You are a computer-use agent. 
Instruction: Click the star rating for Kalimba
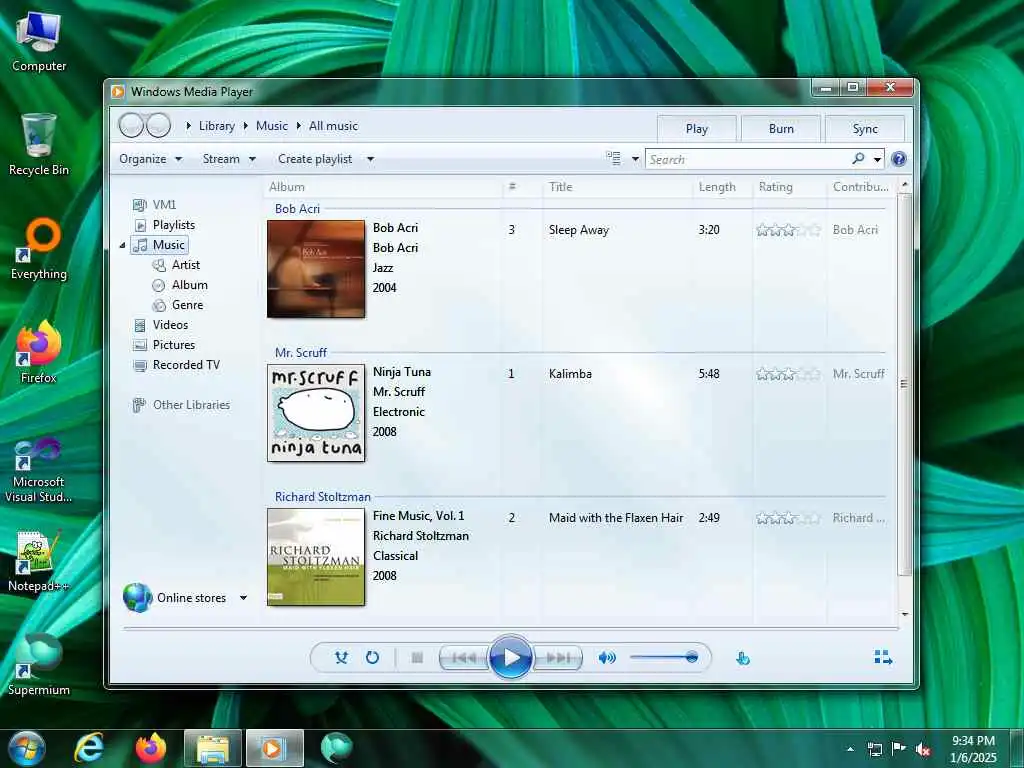tap(788, 374)
